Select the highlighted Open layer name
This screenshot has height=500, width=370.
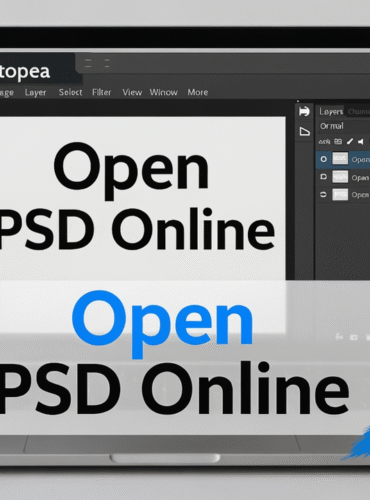[x=361, y=160]
